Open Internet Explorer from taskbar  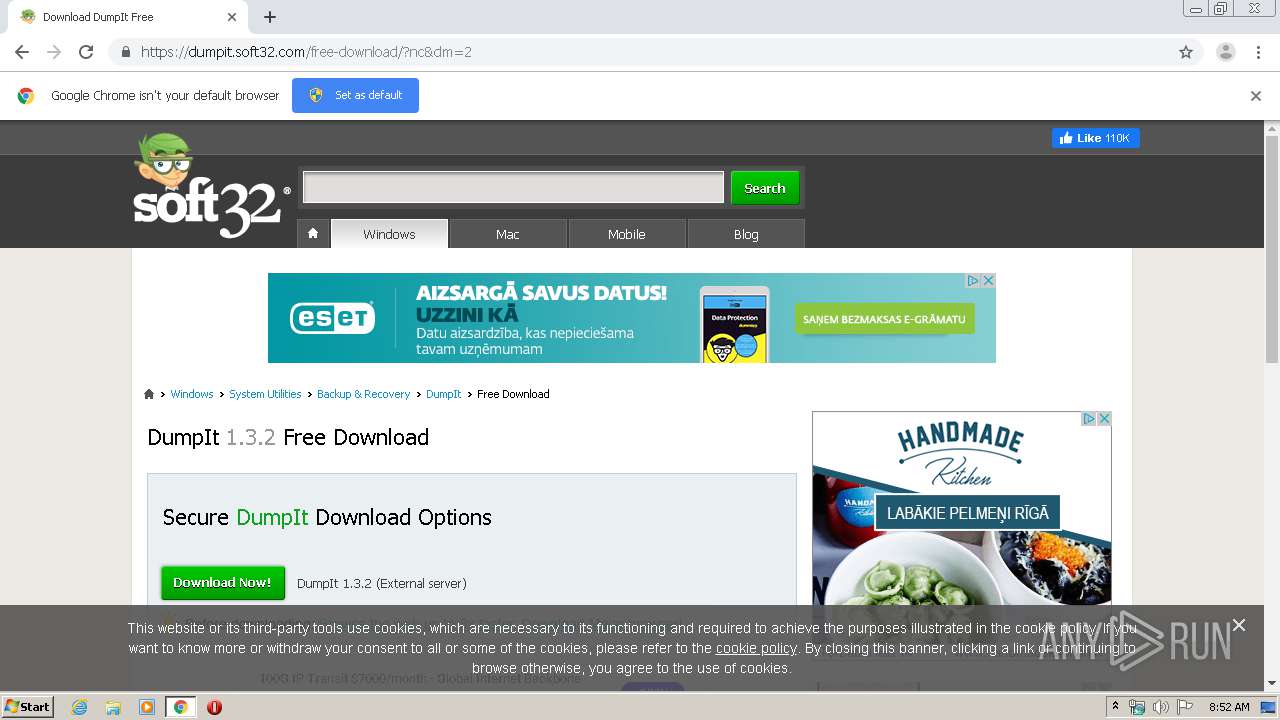[80, 707]
